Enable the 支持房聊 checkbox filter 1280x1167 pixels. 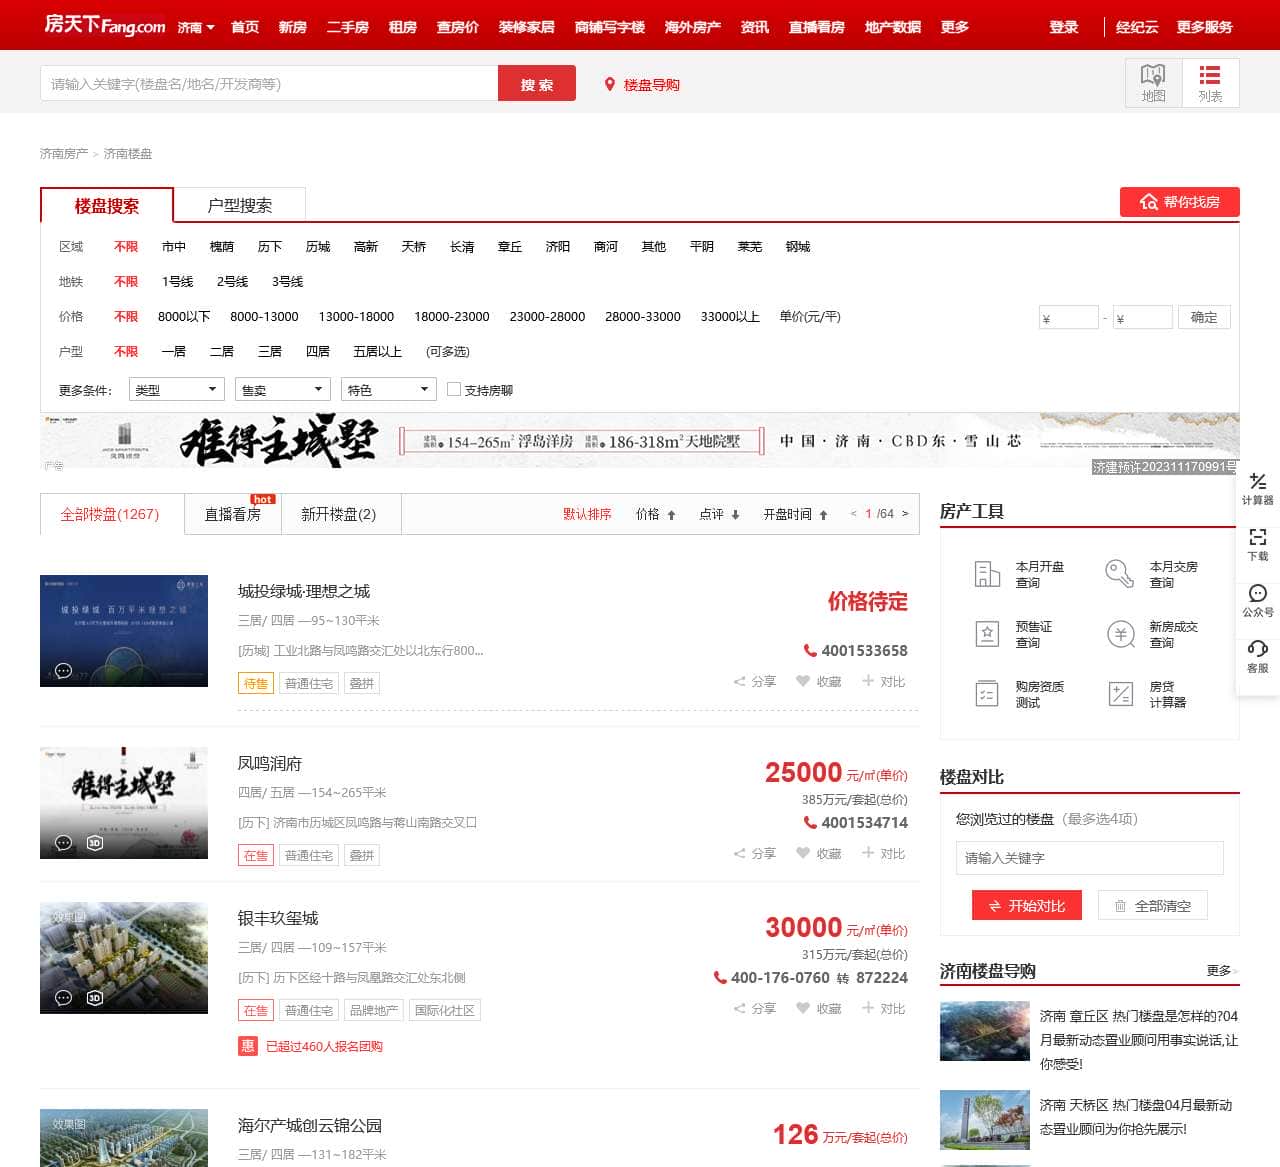coord(455,389)
